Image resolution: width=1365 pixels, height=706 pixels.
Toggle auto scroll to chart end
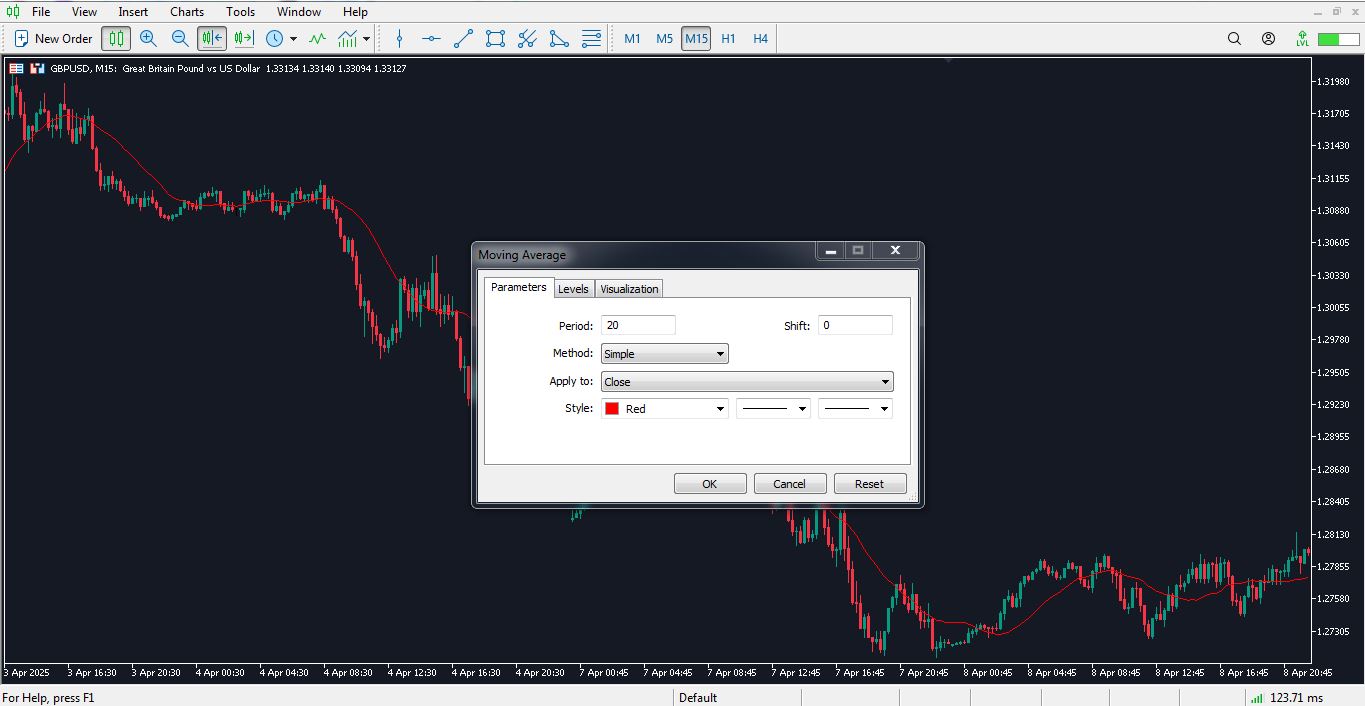[211, 38]
